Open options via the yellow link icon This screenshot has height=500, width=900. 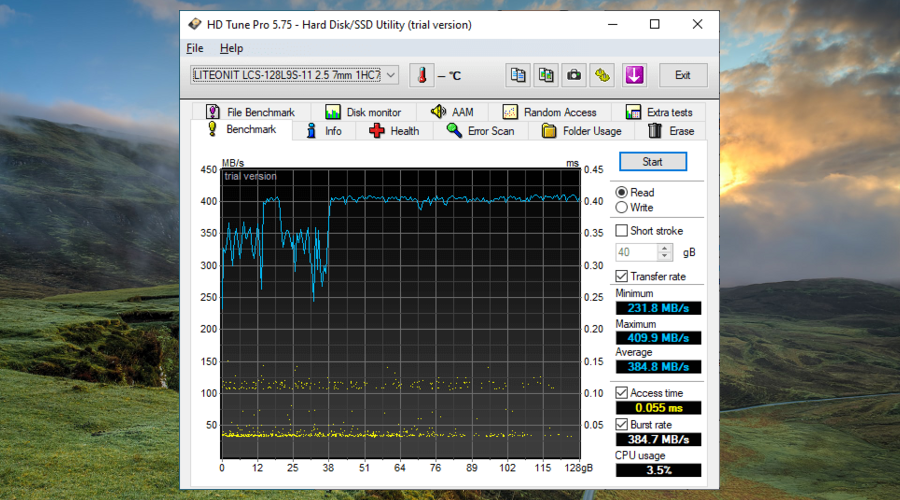602,75
